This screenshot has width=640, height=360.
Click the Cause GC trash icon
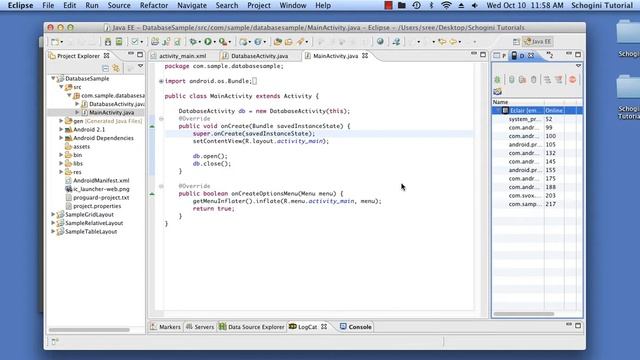(x=533, y=80)
